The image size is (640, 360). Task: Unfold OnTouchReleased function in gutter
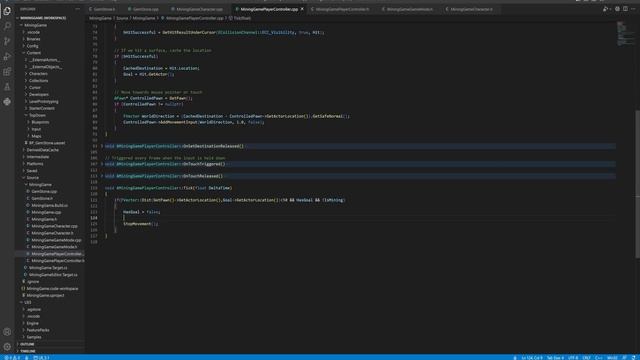[x=102, y=176]
